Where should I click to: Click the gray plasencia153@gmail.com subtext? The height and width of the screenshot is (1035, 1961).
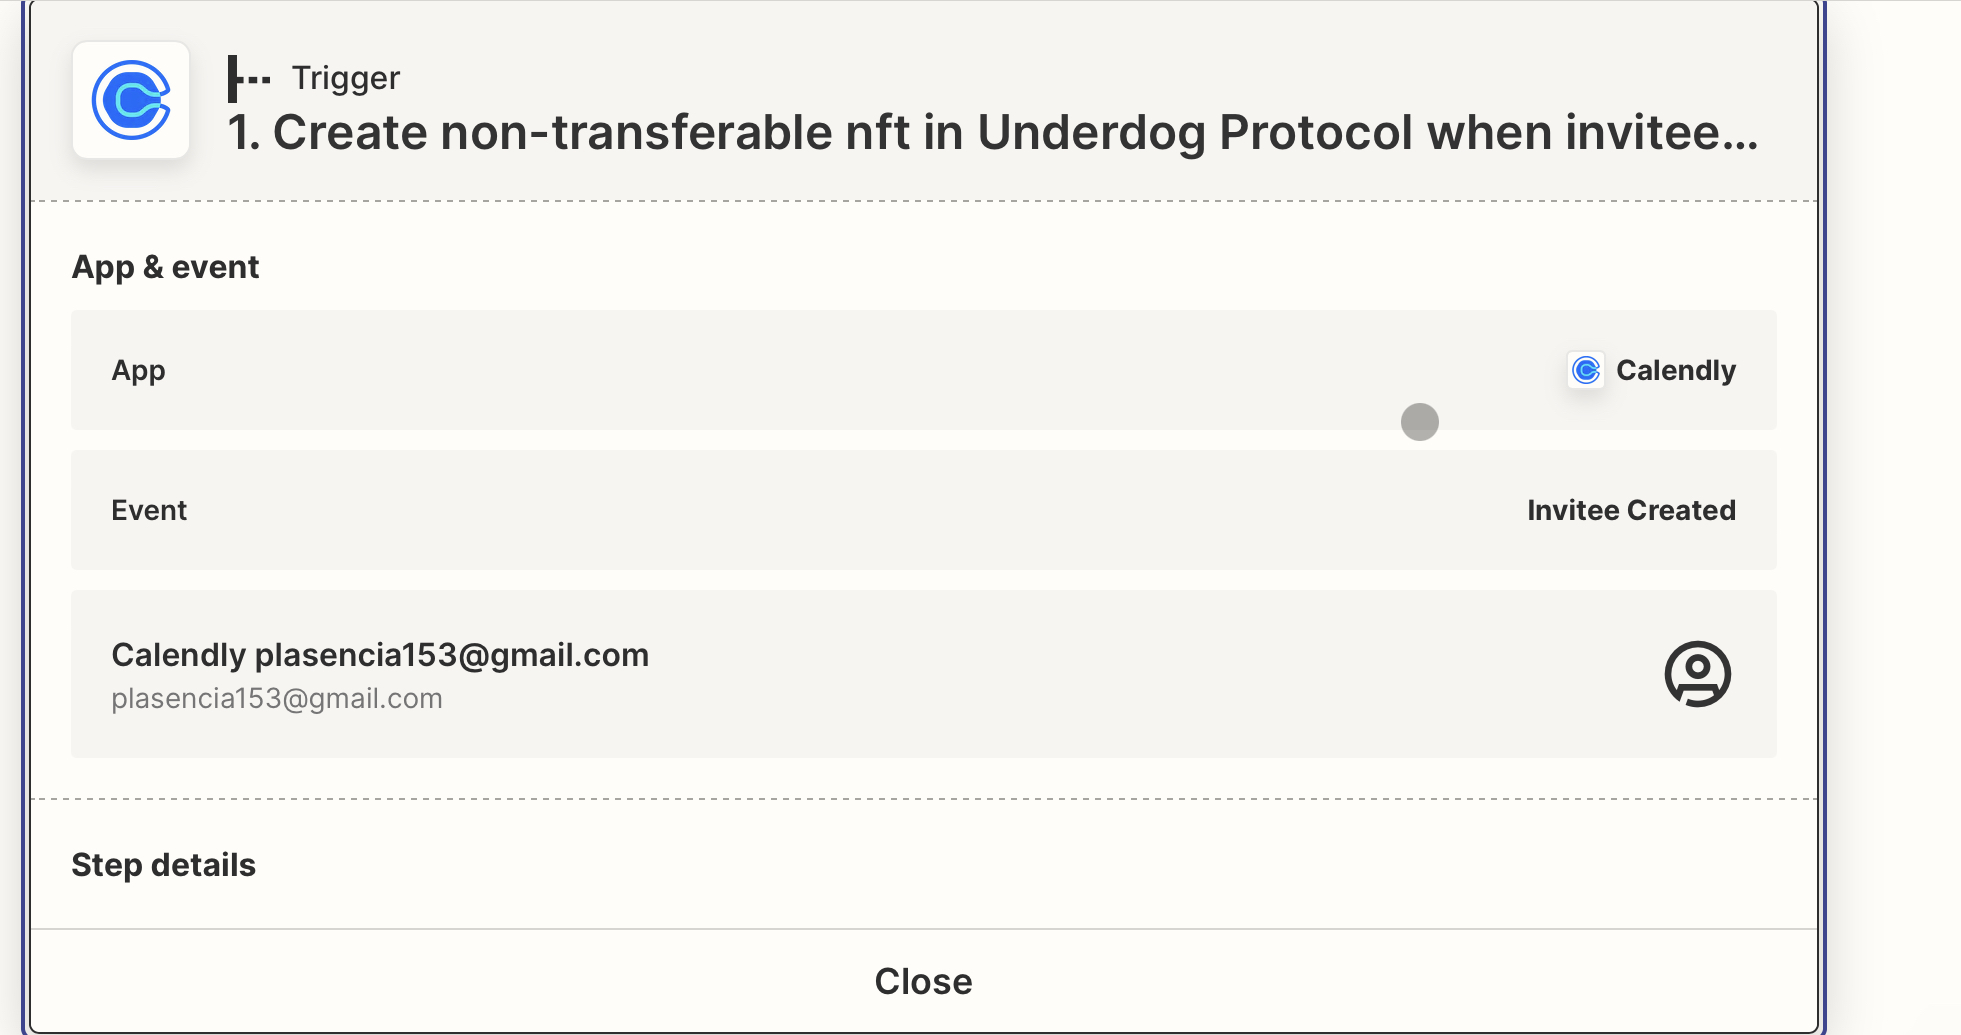pyautogui.click(x=277, y=698)
